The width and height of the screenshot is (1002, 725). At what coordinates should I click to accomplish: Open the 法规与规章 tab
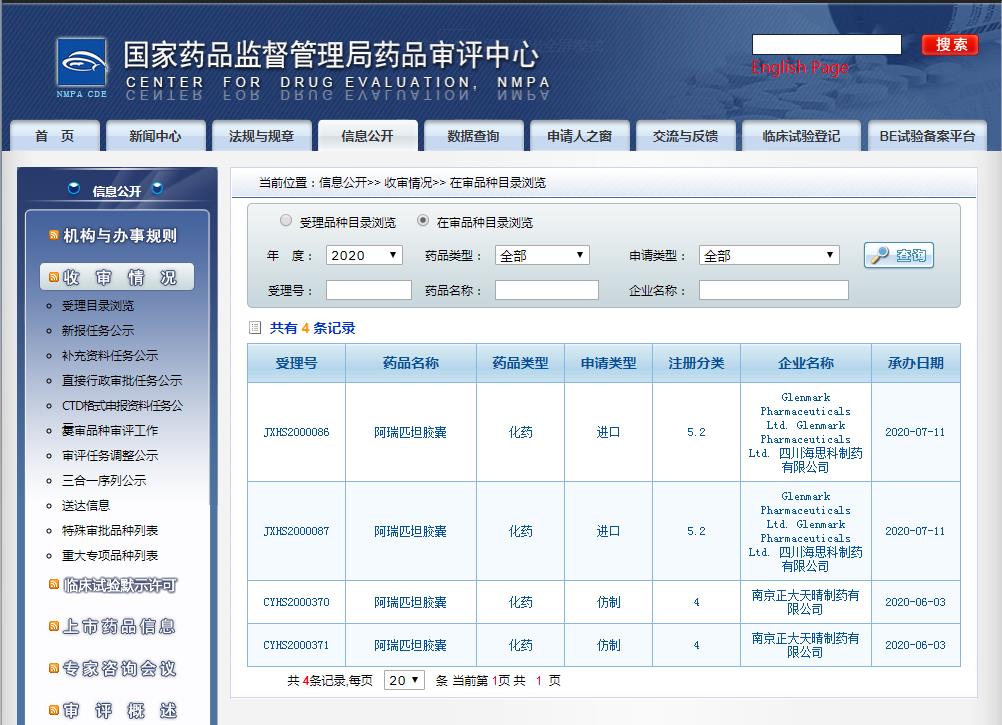pyautogui.click(x=261, y=135)
